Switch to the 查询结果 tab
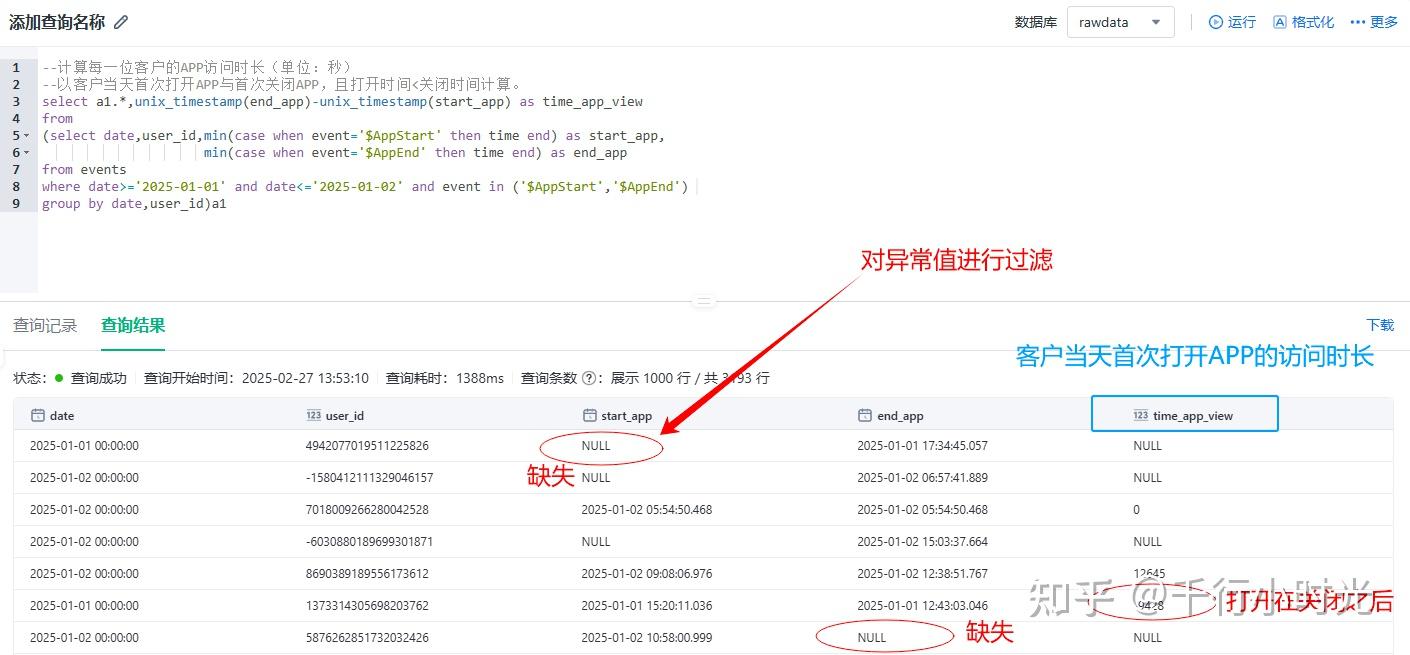1410x655 pixels. (133, 325)
